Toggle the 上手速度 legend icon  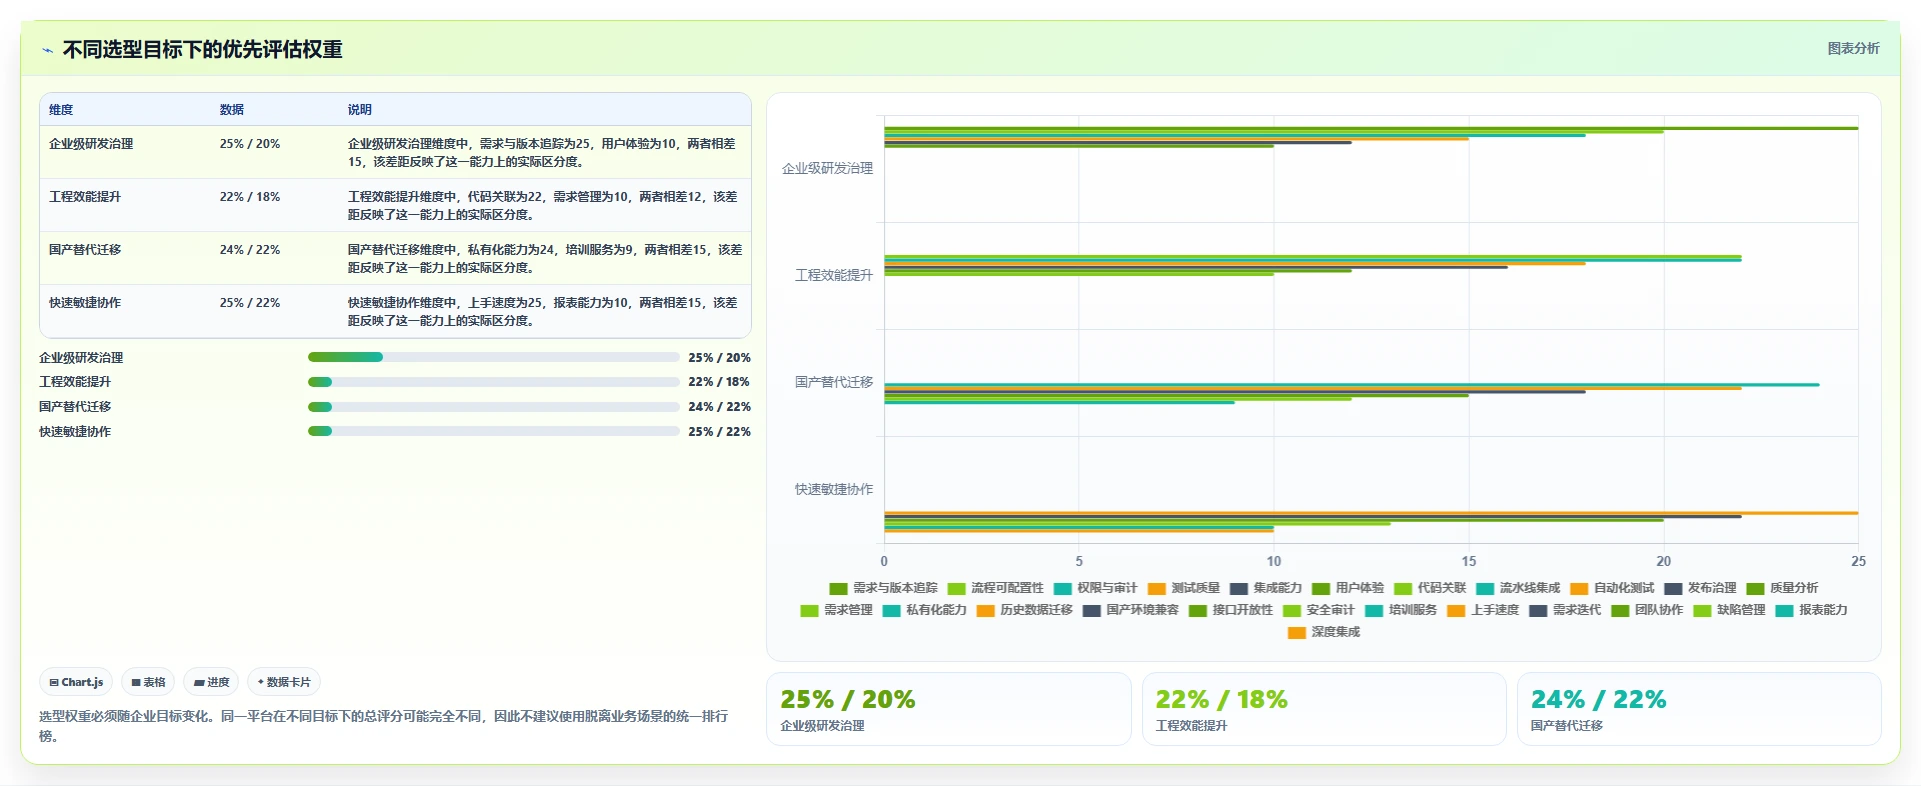click(x=1456, y=611)
